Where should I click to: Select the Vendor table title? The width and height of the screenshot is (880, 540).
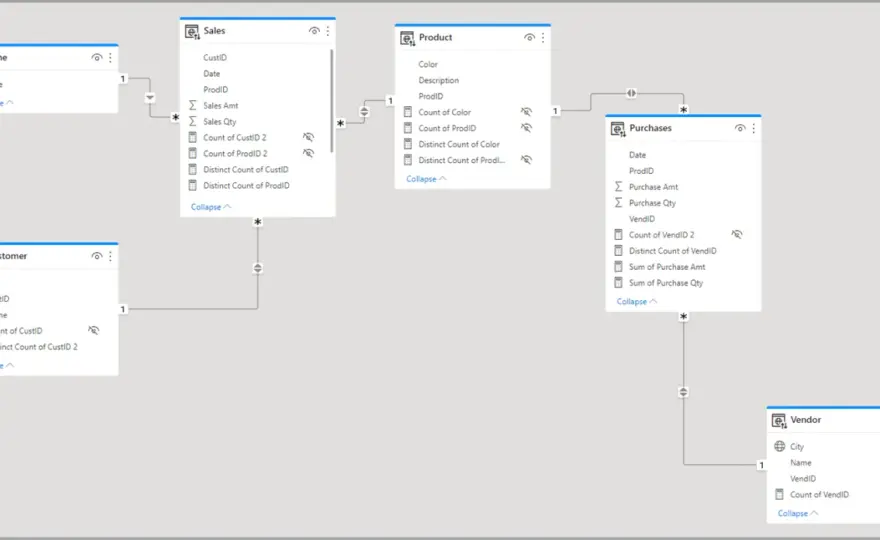(806, 420)
